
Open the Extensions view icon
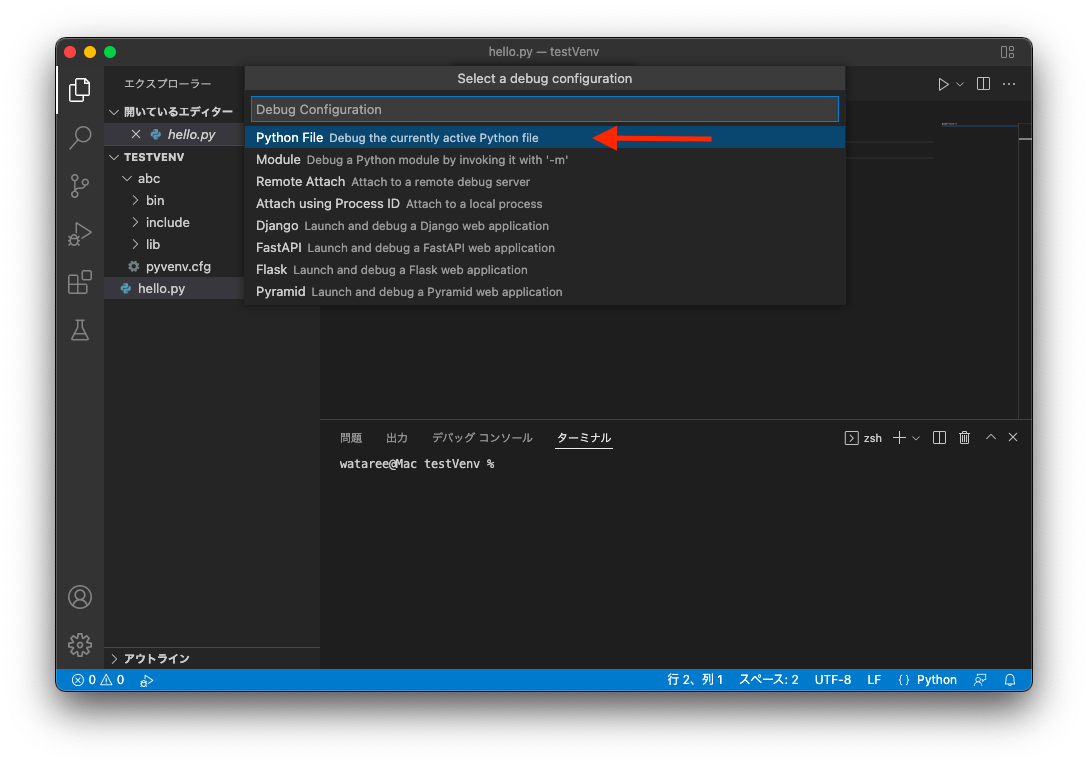point(80,282)
